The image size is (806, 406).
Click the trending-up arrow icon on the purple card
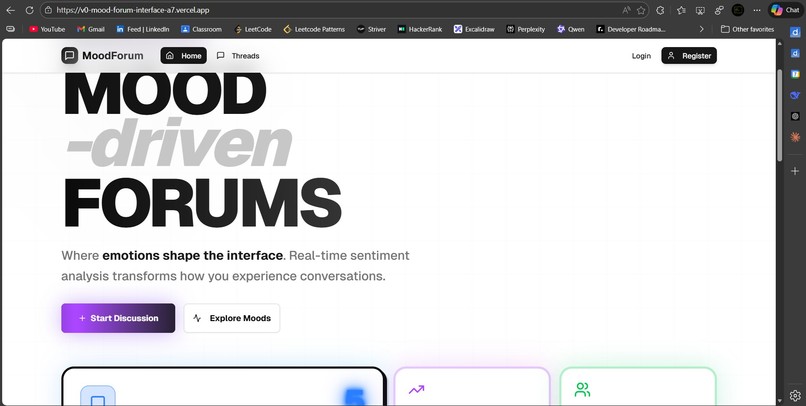coord(416,390)
